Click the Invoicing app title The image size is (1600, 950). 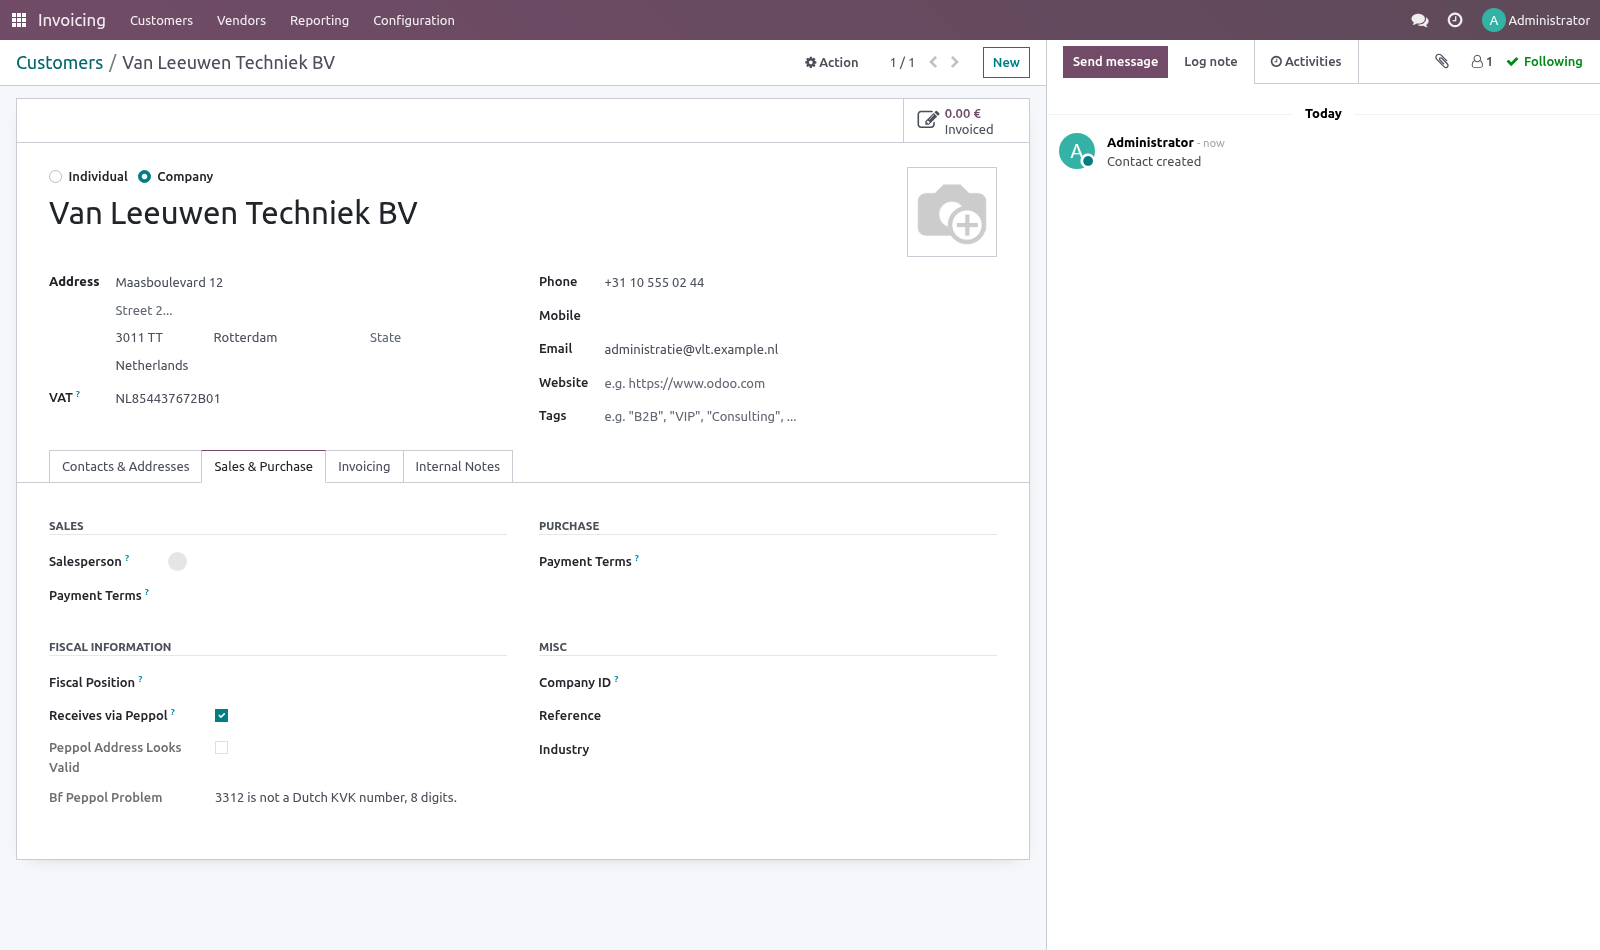point(71,20)
